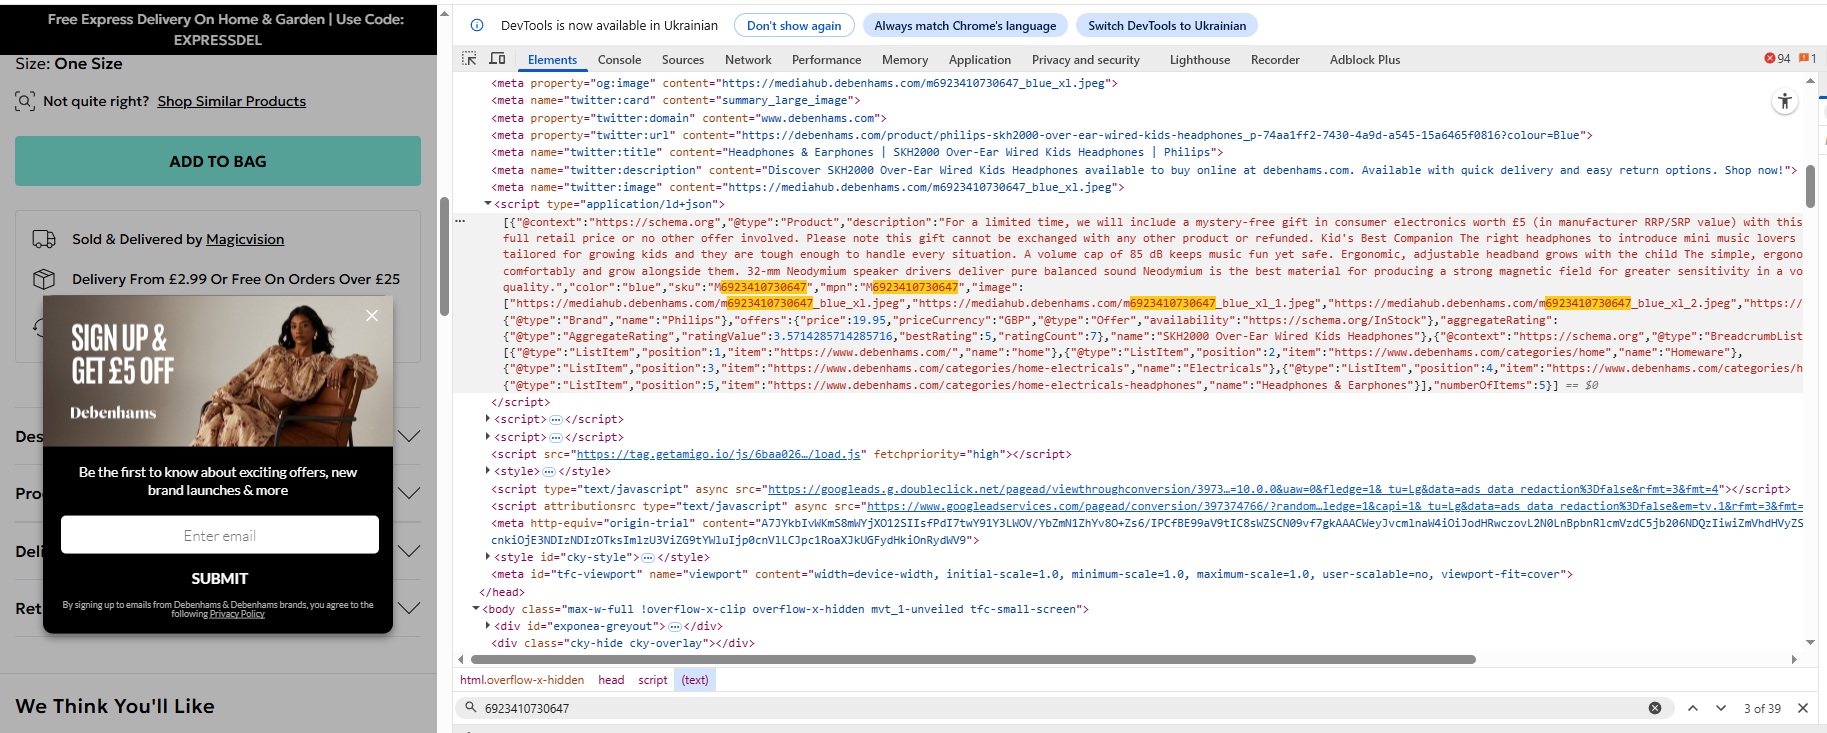The width and height of the screenshot is (1827, 733).
Task: Click the magnifier icon in the DevTools search bar
Action: 470,708
